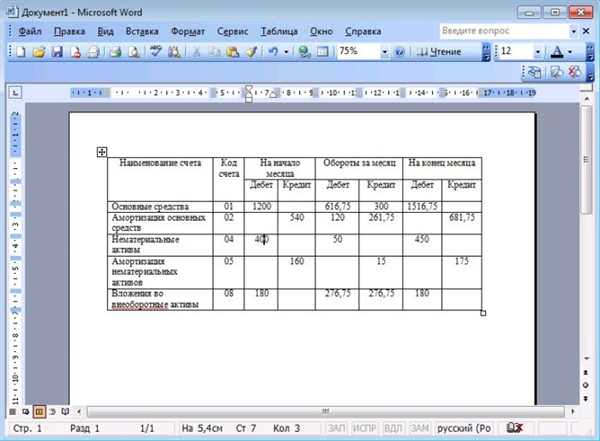The image size is (600, 441).
Task: Undo the last action
Action: (273, 52)
